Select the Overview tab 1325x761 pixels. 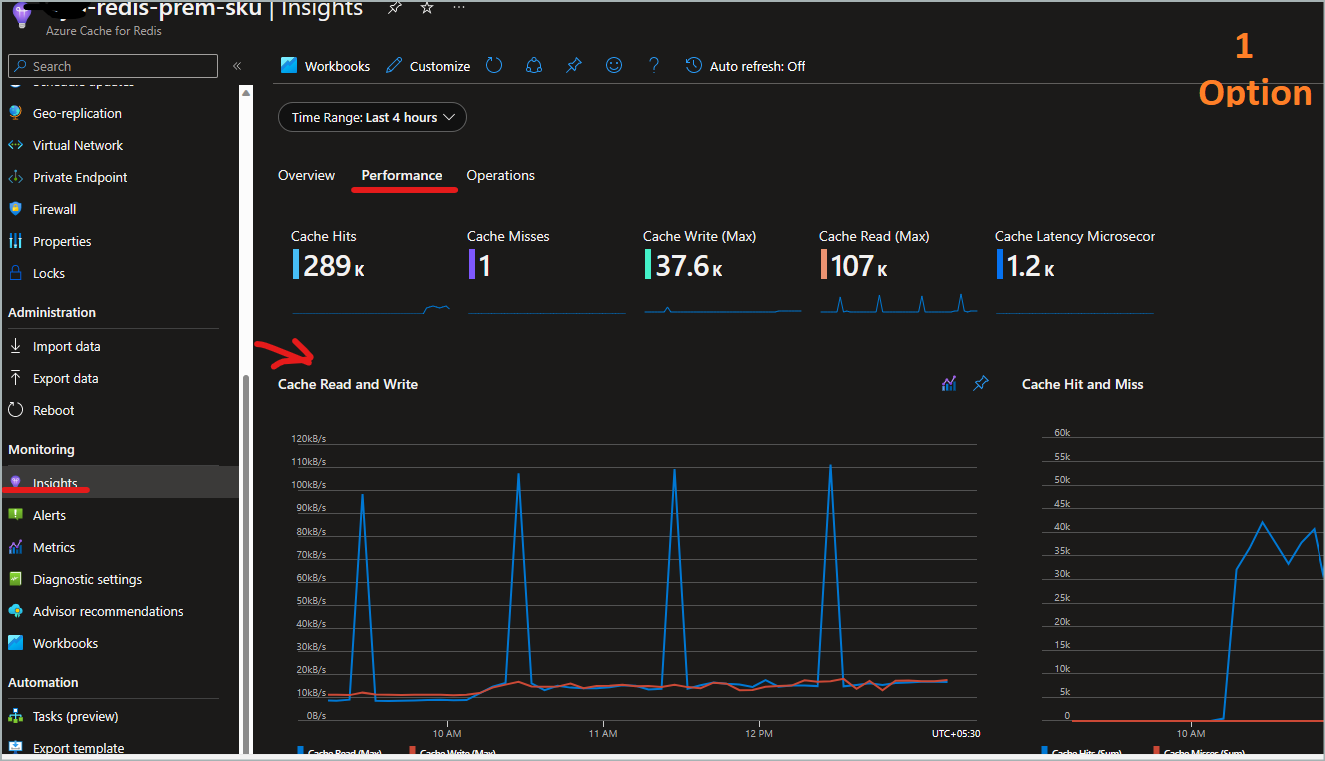(306, 175)
